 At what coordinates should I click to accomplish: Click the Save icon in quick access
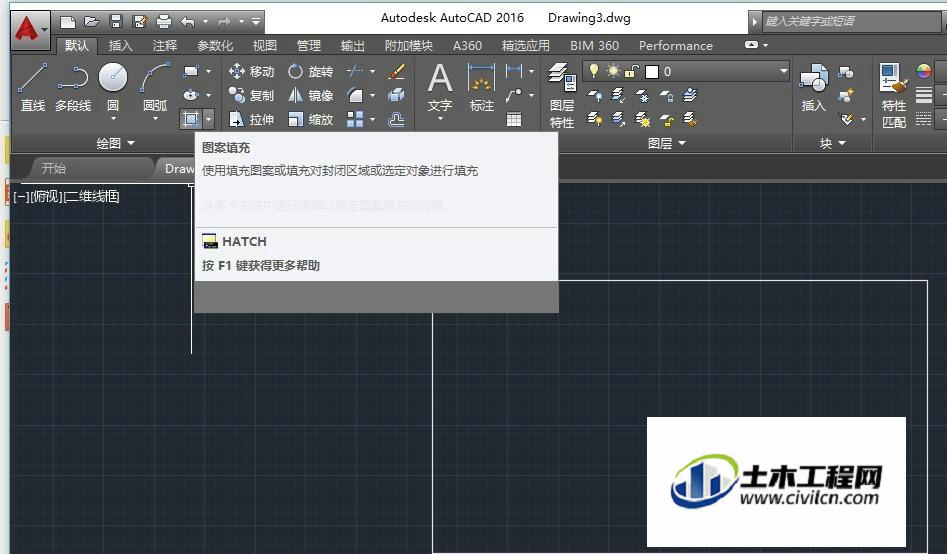(116, 22)
